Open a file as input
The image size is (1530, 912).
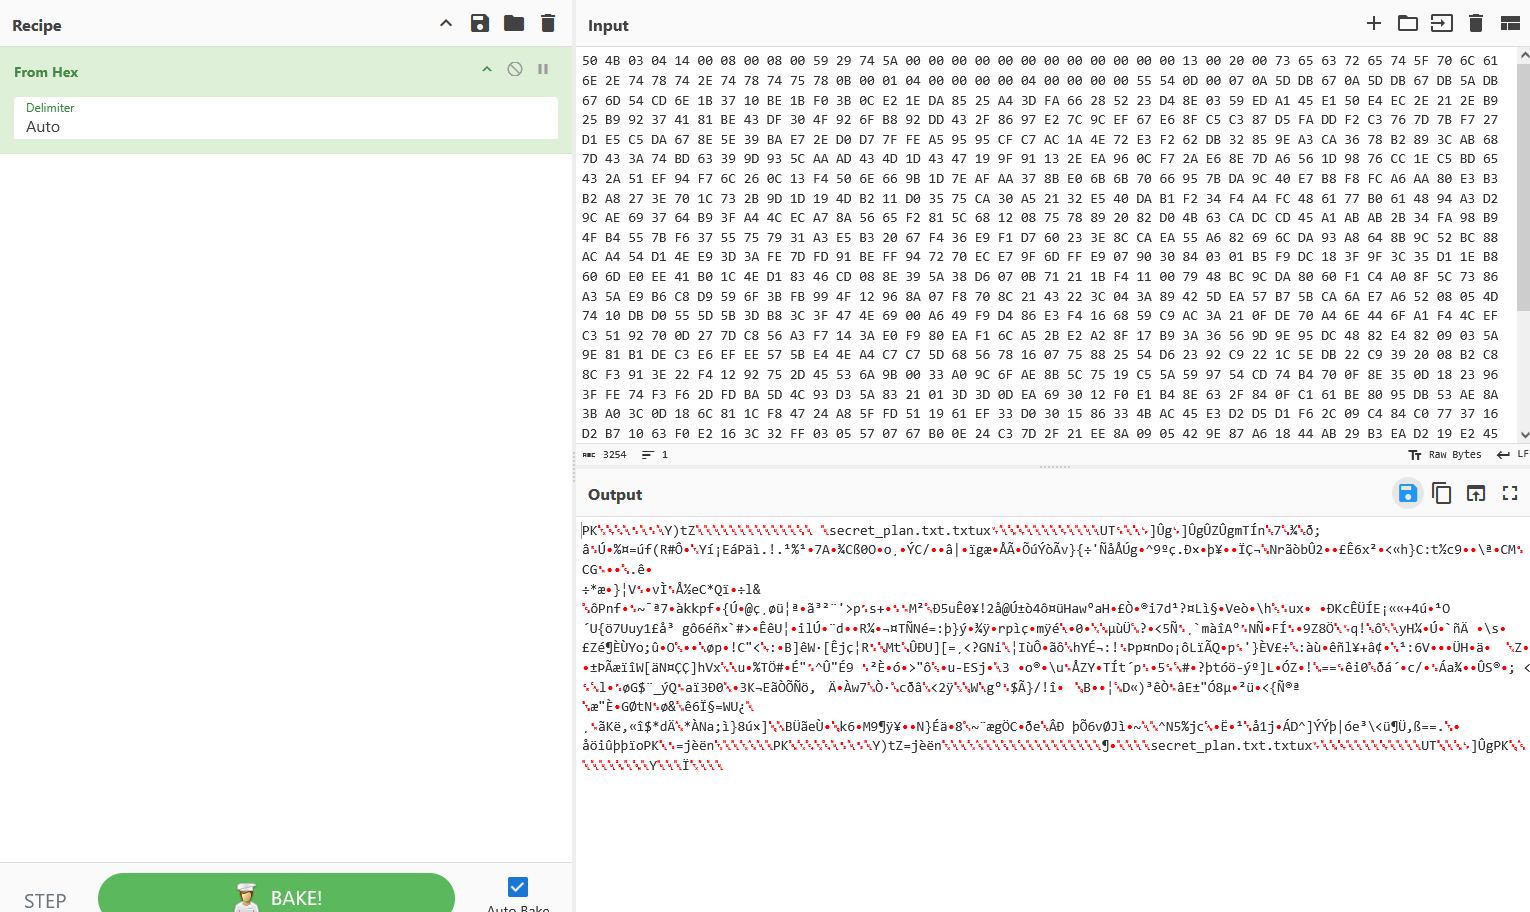click(1408, 23)
